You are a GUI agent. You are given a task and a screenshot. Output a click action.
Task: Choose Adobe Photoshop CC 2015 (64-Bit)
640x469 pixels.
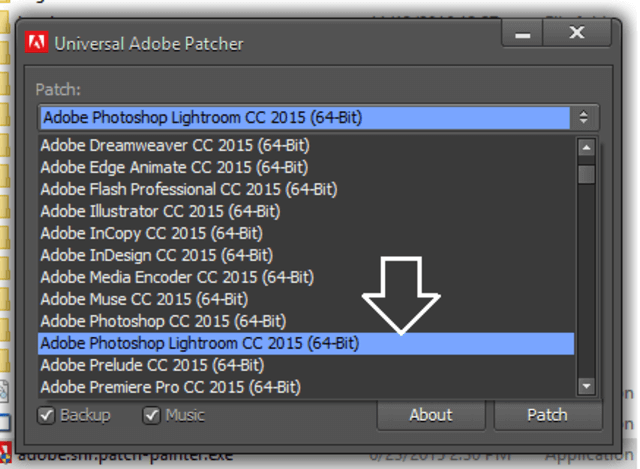coord(163,321)
